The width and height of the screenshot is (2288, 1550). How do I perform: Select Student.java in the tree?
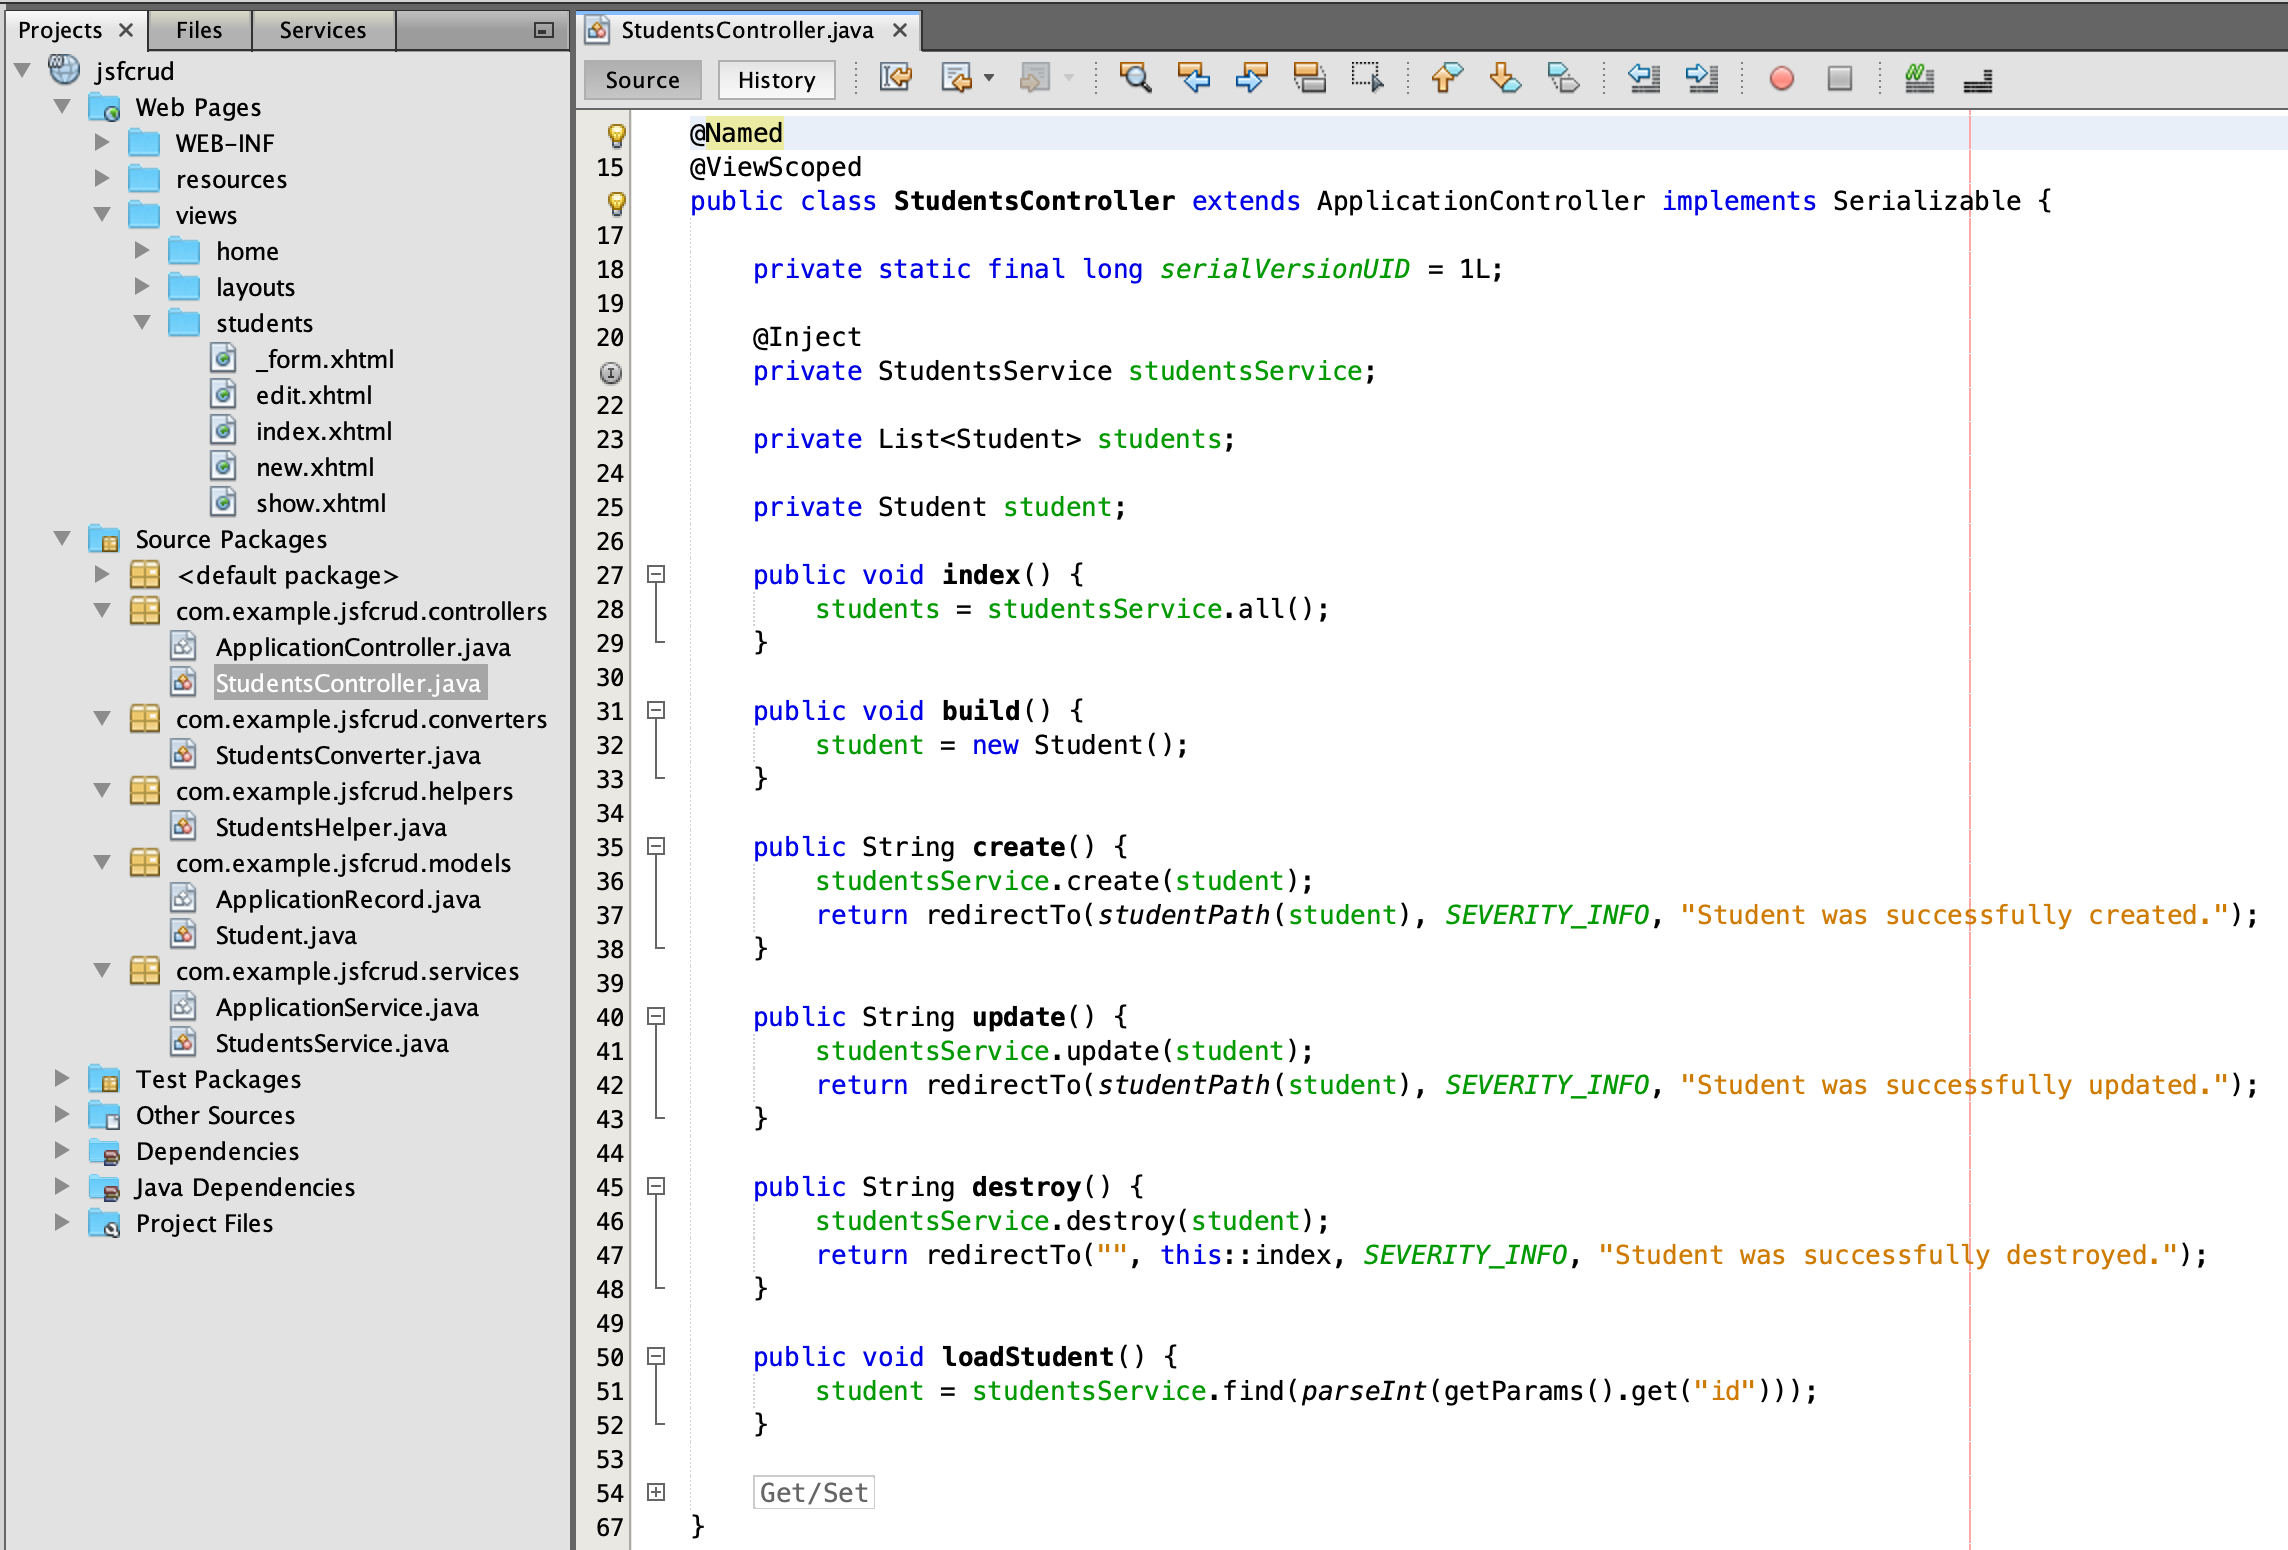[286, 935]
